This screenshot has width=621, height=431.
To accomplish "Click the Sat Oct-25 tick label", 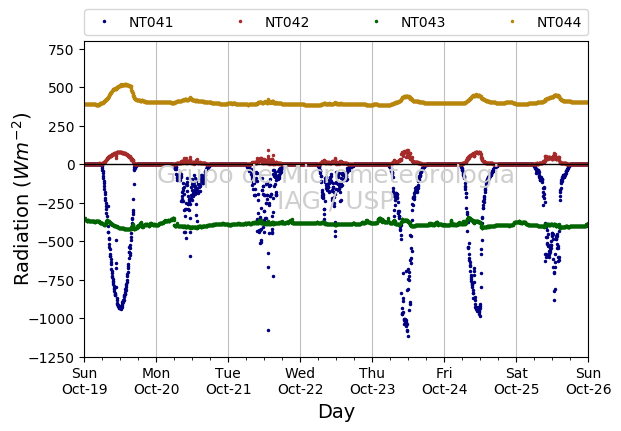I will 516,381.
